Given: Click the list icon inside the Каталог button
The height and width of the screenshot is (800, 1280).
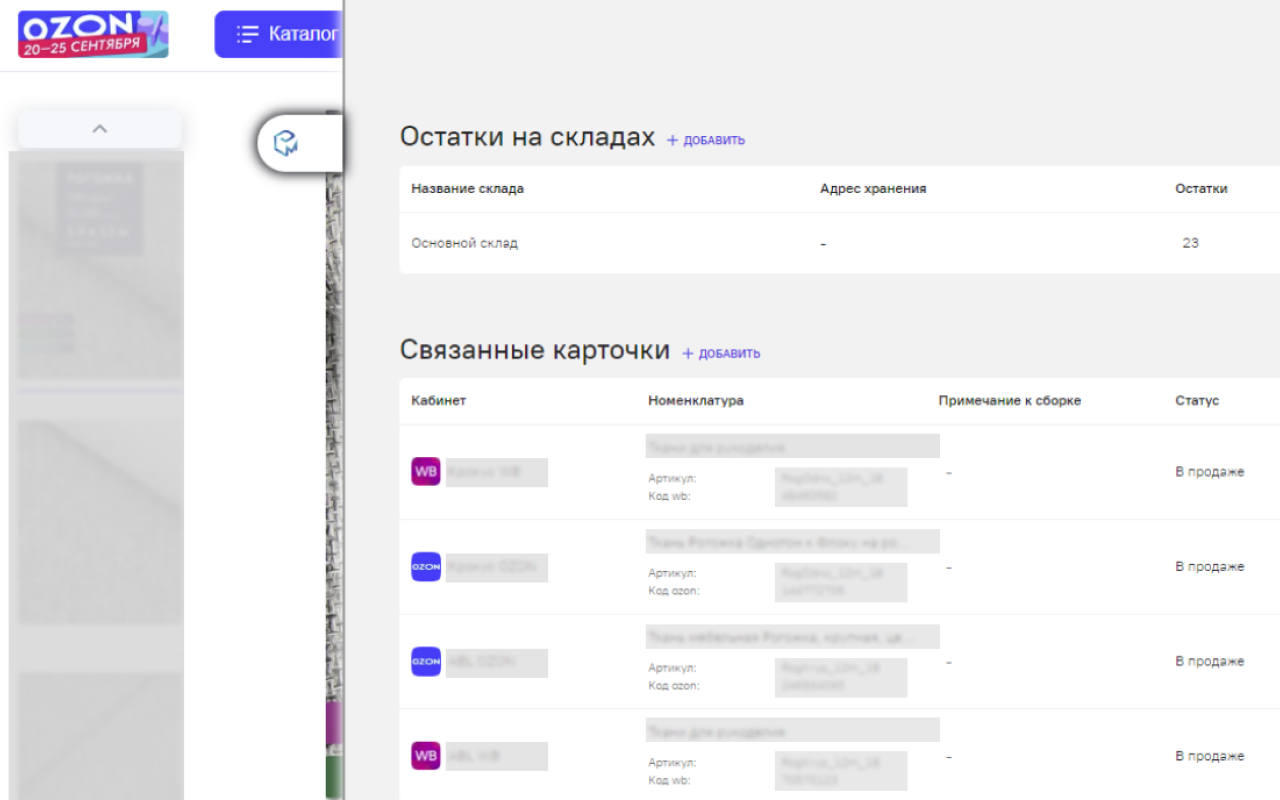Looking at the screenshot, I should tap(246, 33).
